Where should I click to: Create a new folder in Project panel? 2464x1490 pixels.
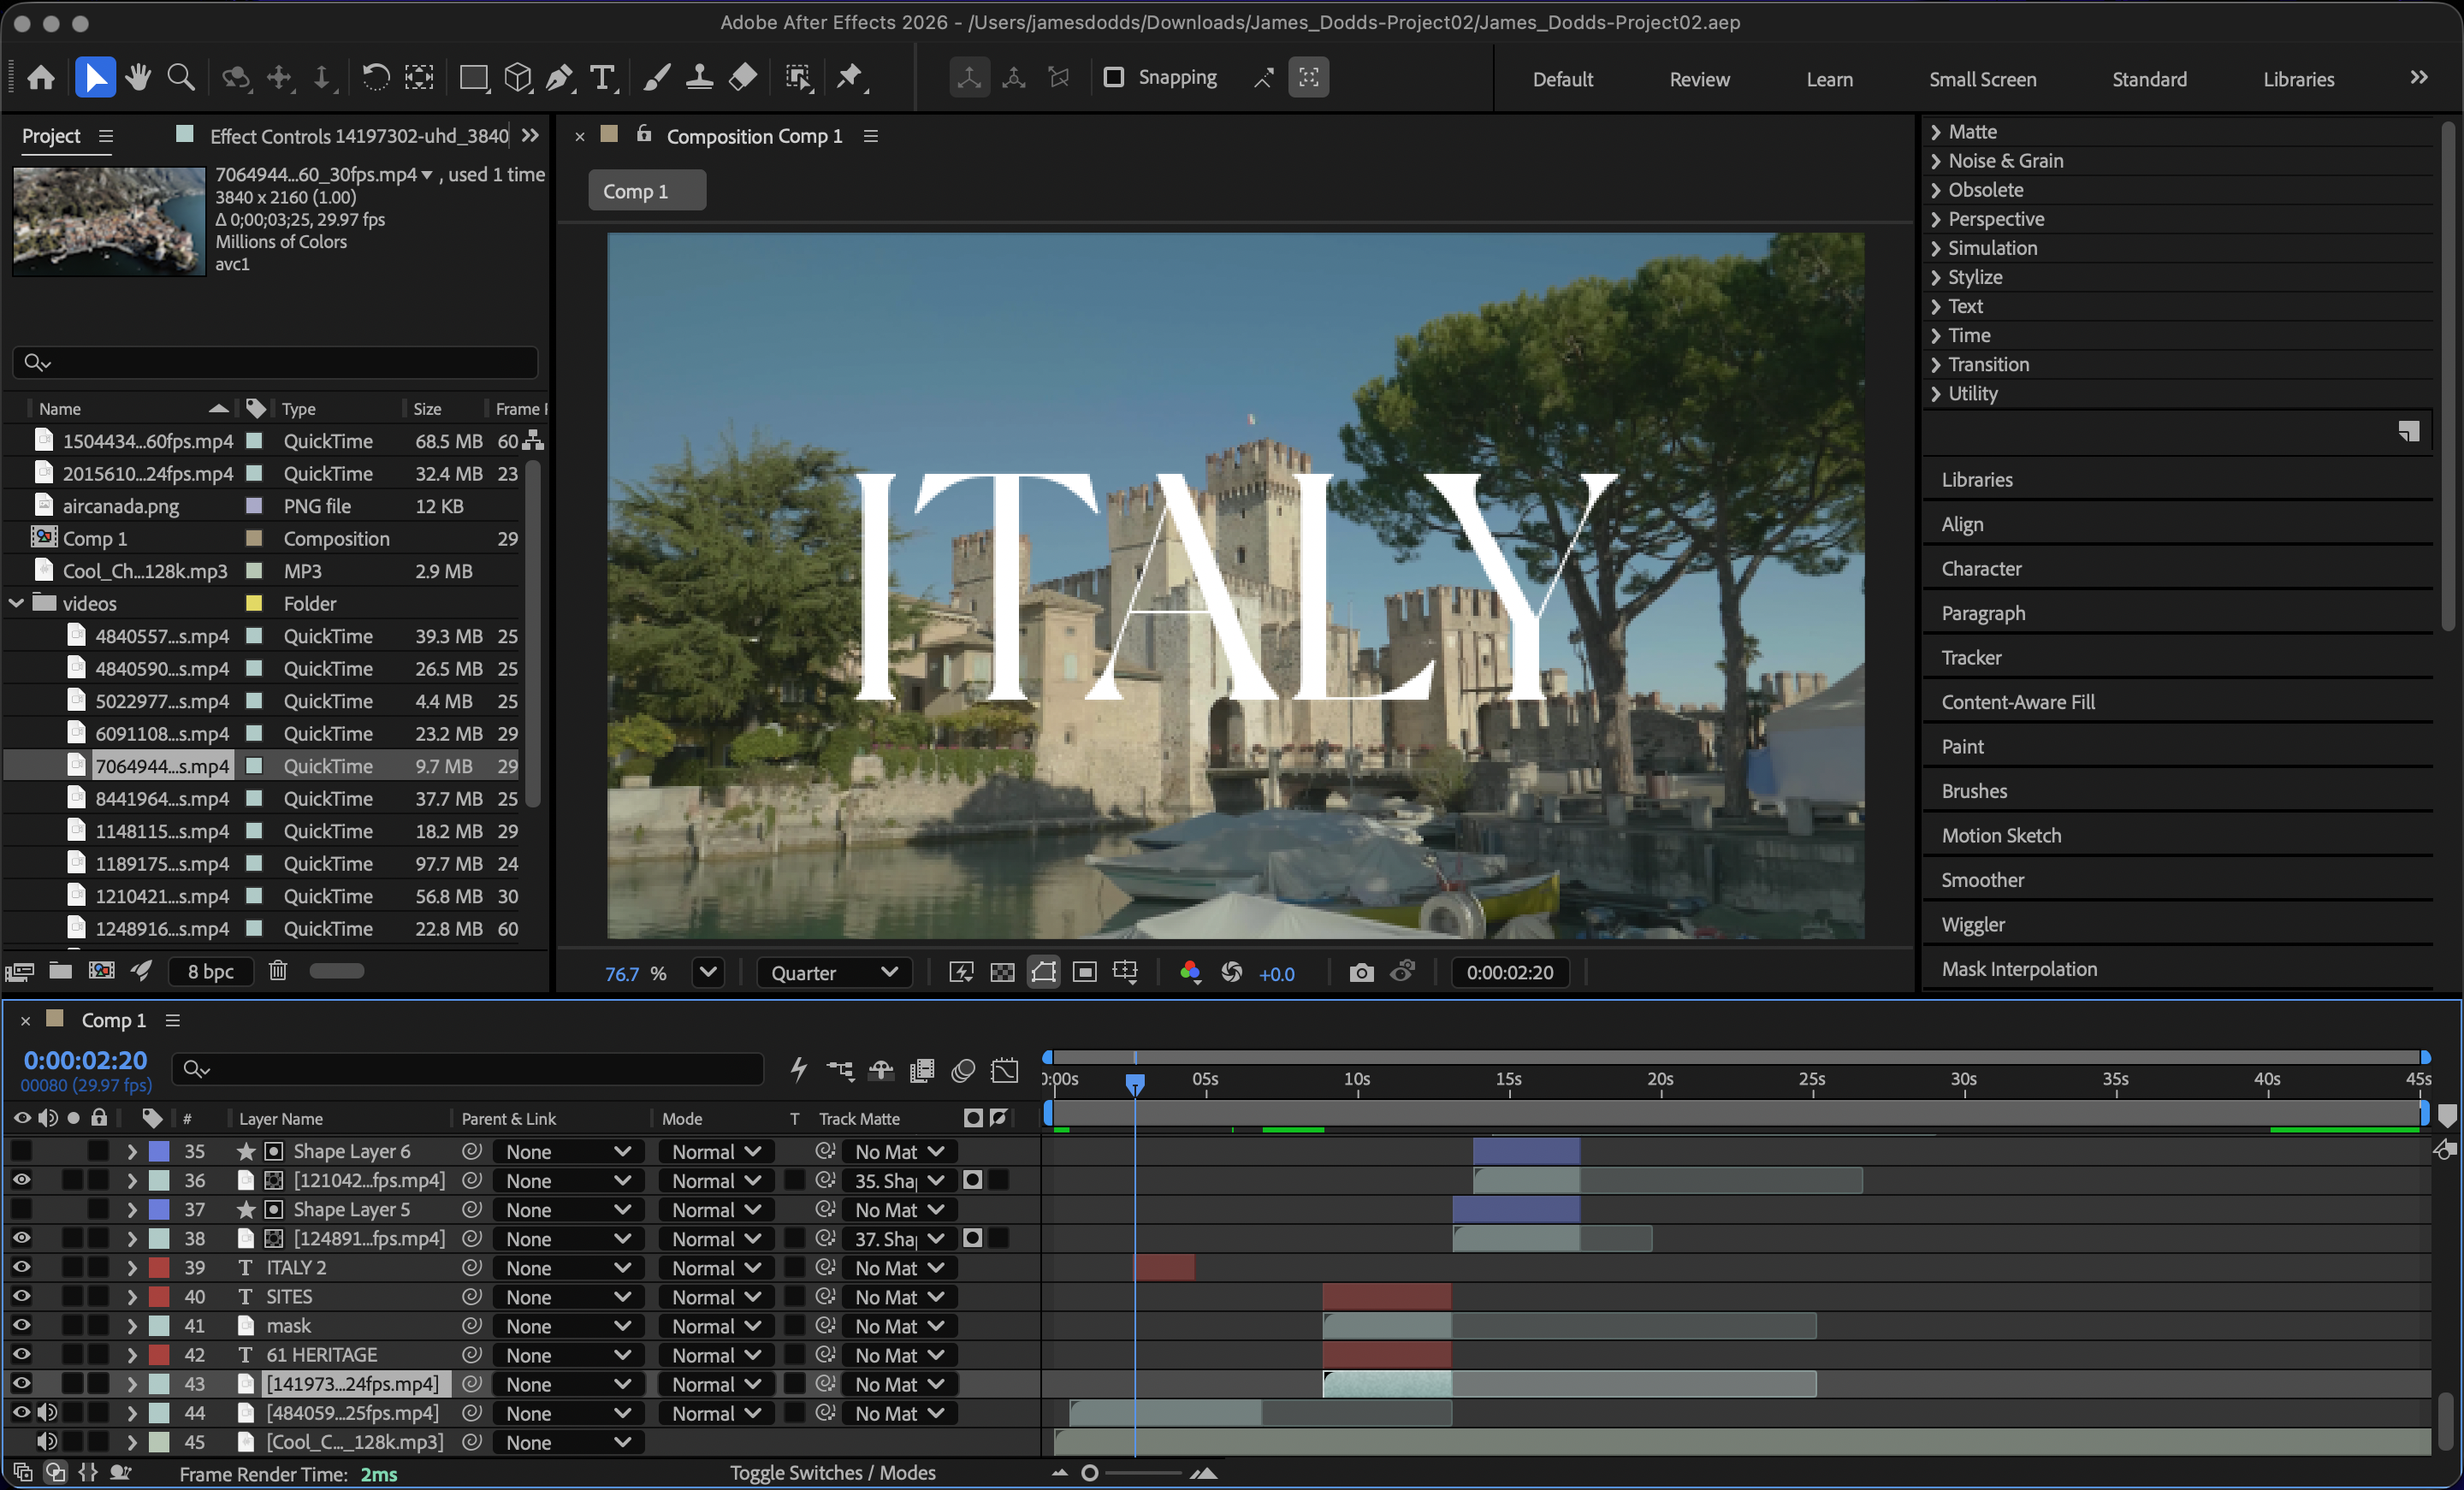[x=61, y=971]
